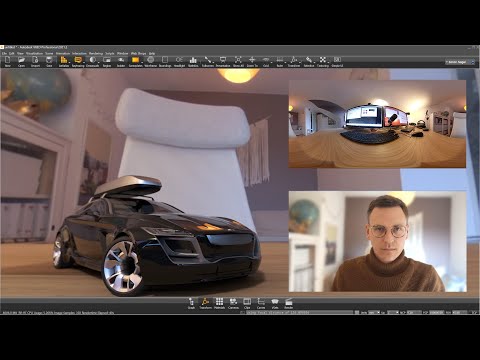
Task: Expand the Backplate options arrow
Action: (x=142, y=62)
